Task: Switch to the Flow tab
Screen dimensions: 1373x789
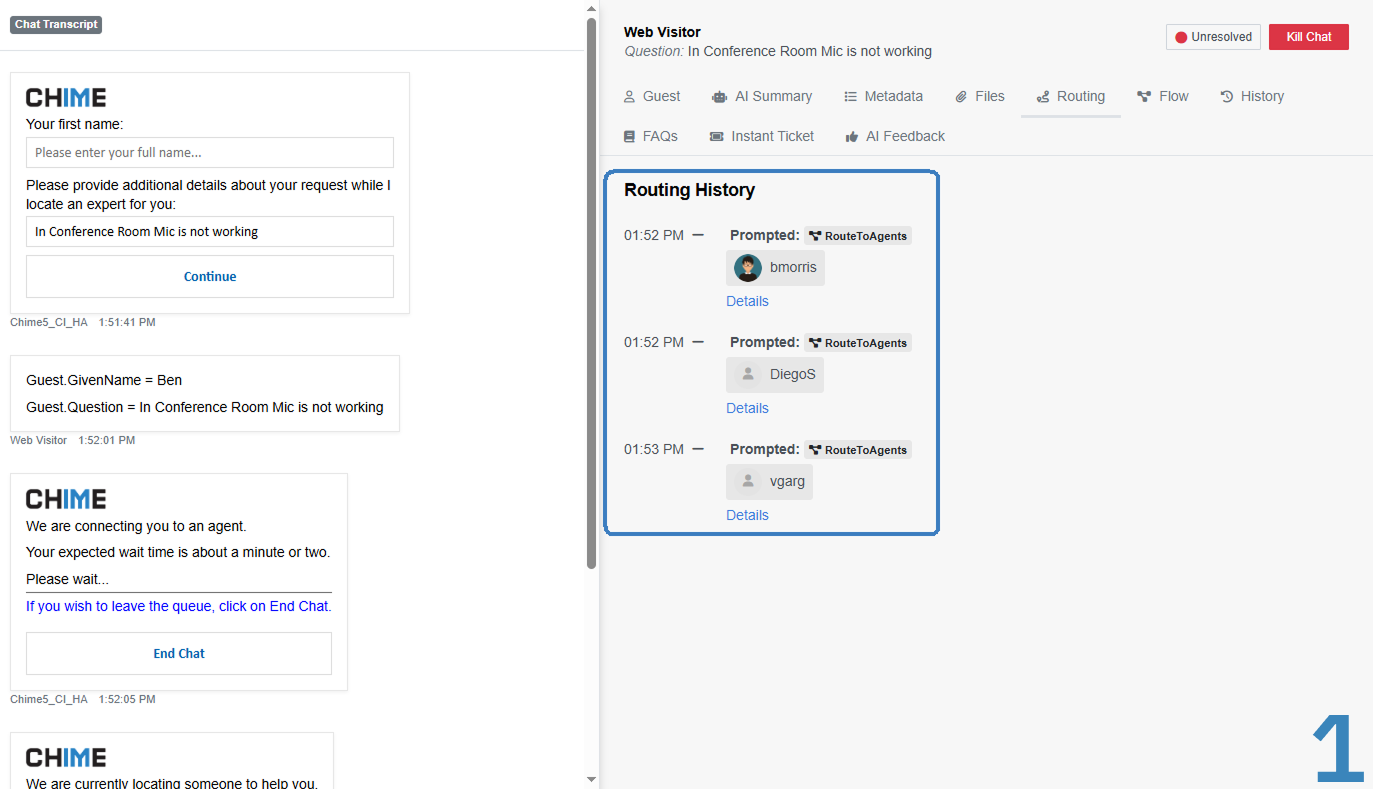Action: [x=1162, y=97]
